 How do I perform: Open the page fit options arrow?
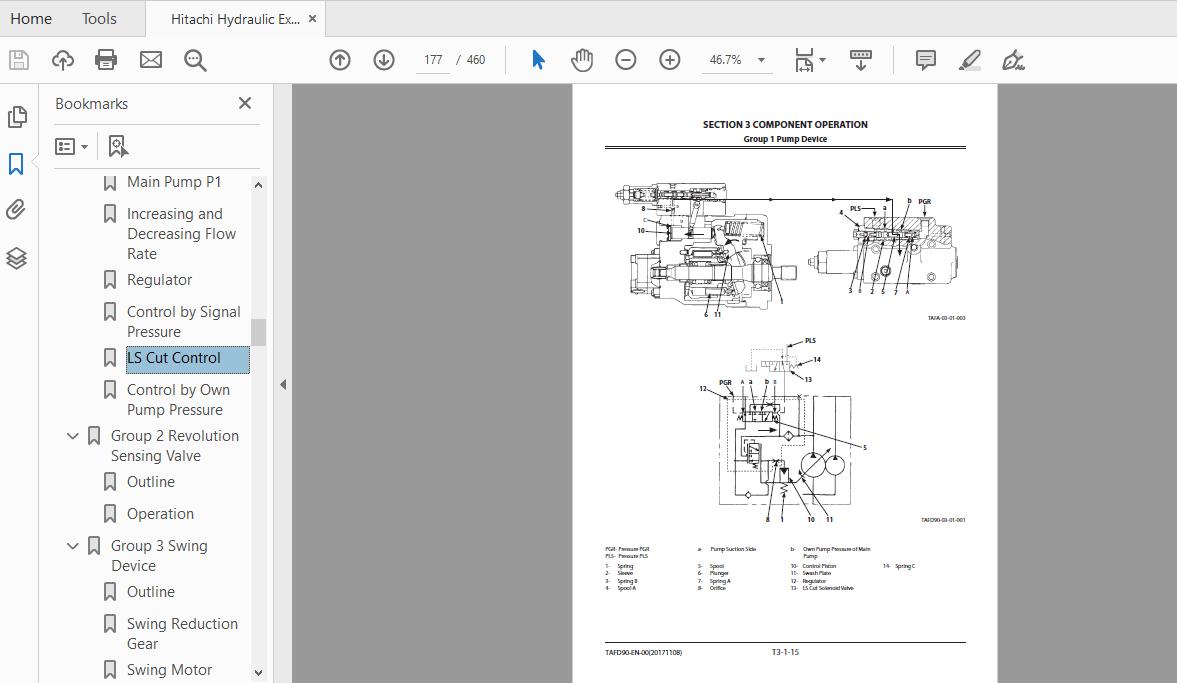pos(823,60)
